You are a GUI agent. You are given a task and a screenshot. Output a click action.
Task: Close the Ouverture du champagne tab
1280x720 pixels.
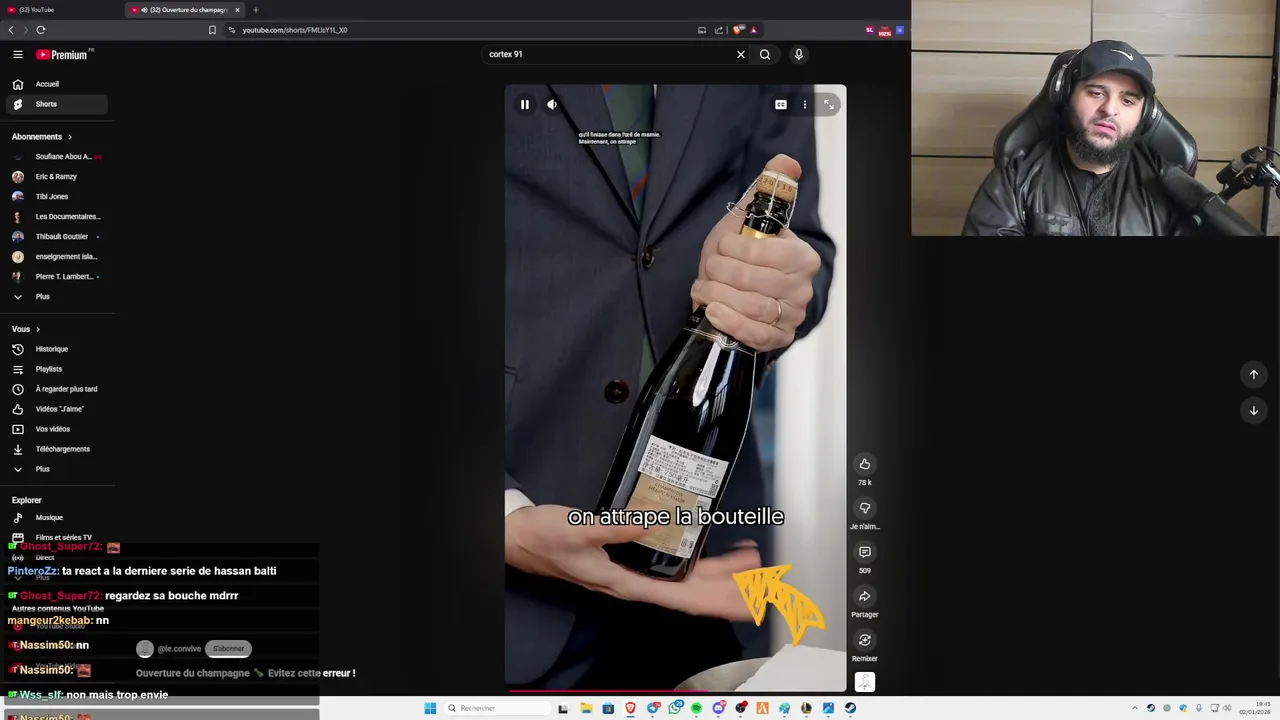coord(237,10)
